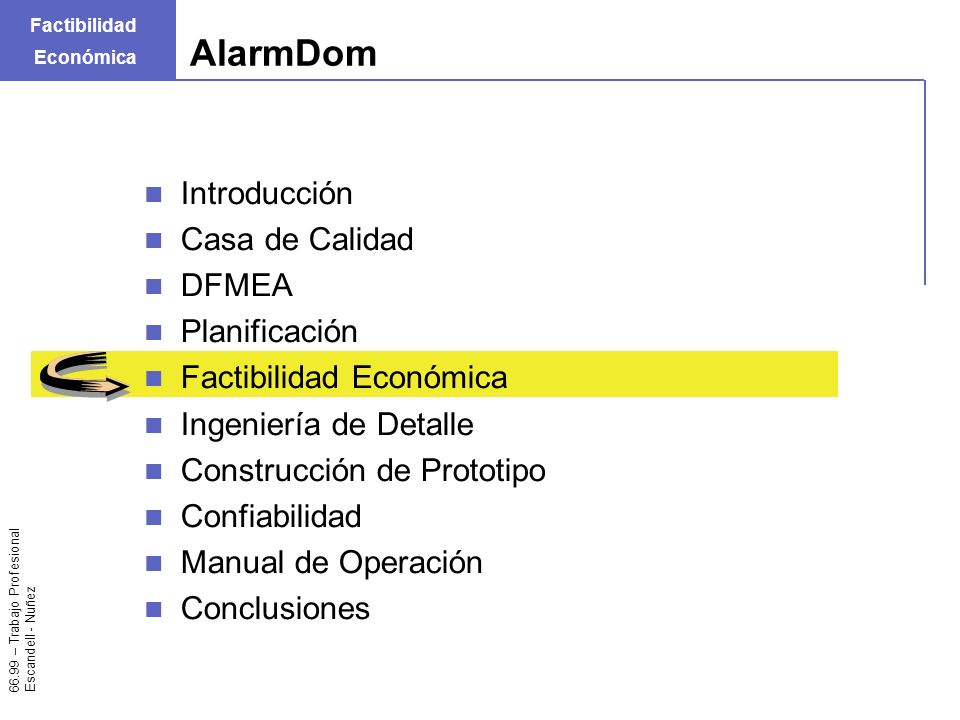This screenshot has height=720, width=960.
Task: Click the bullet beside Conclusiones
Action: (x=154, y=609)
